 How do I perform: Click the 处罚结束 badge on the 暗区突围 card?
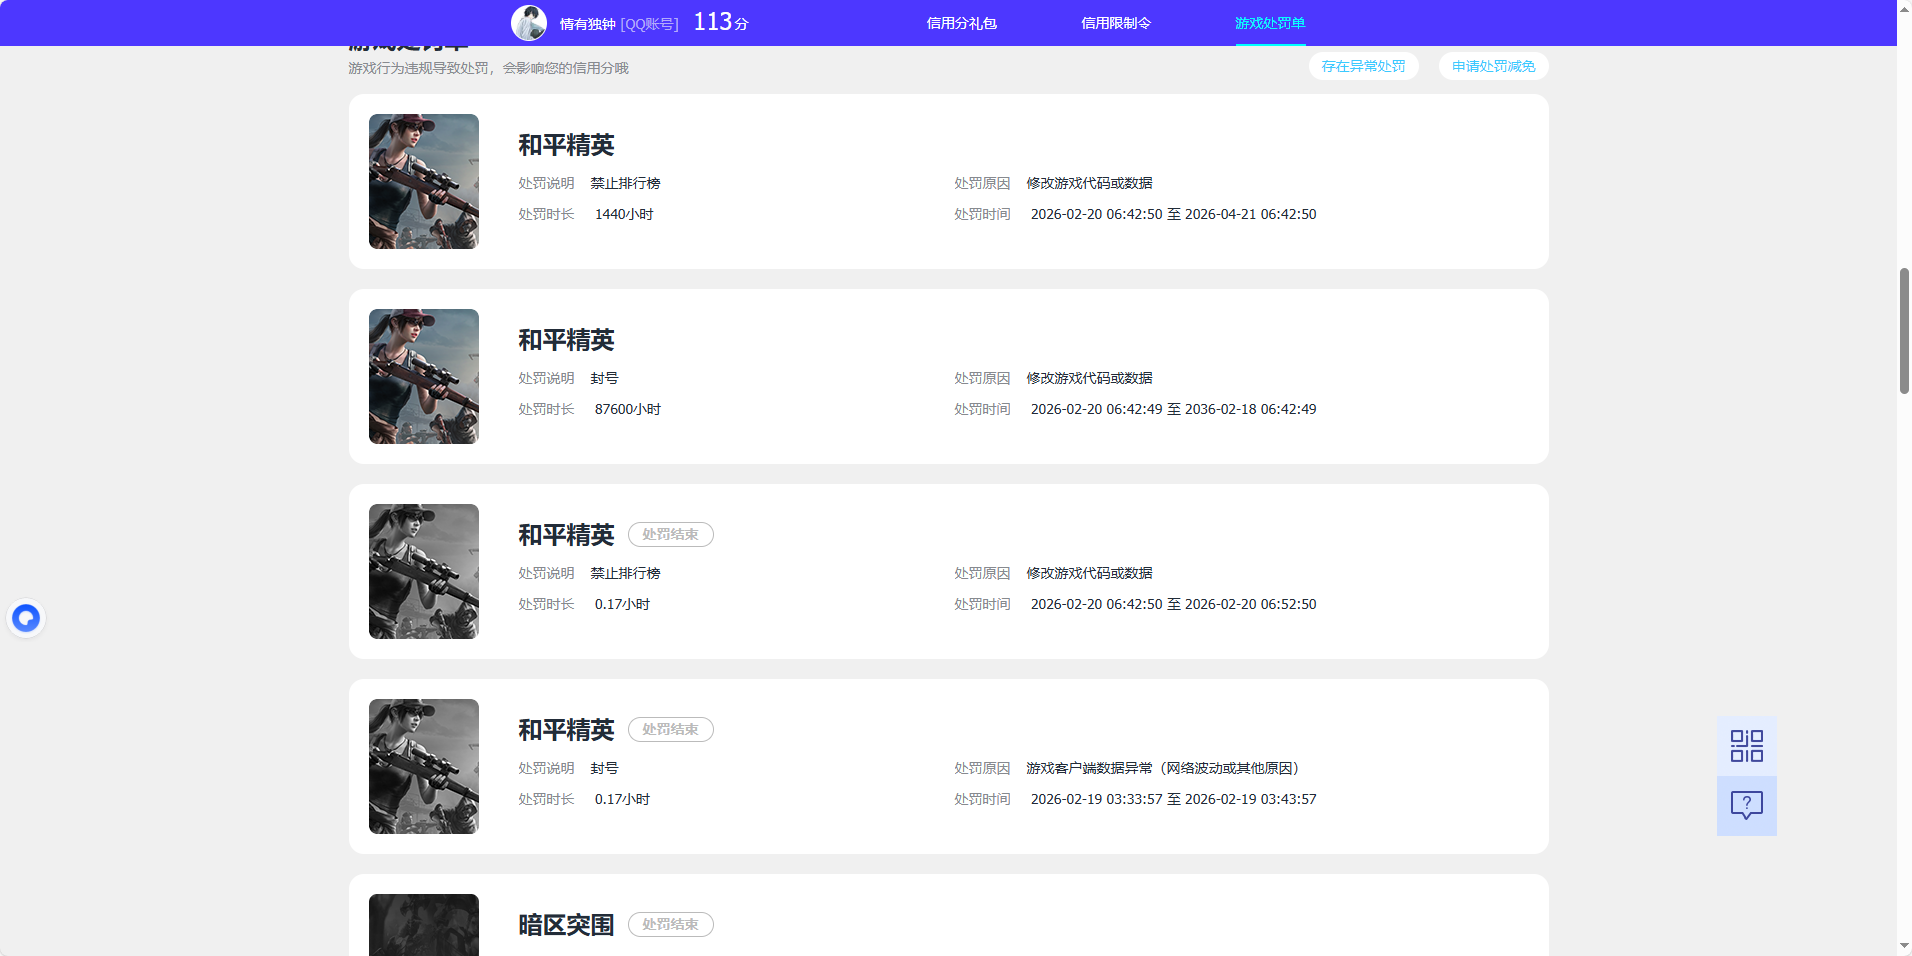(x=670, y=924)
